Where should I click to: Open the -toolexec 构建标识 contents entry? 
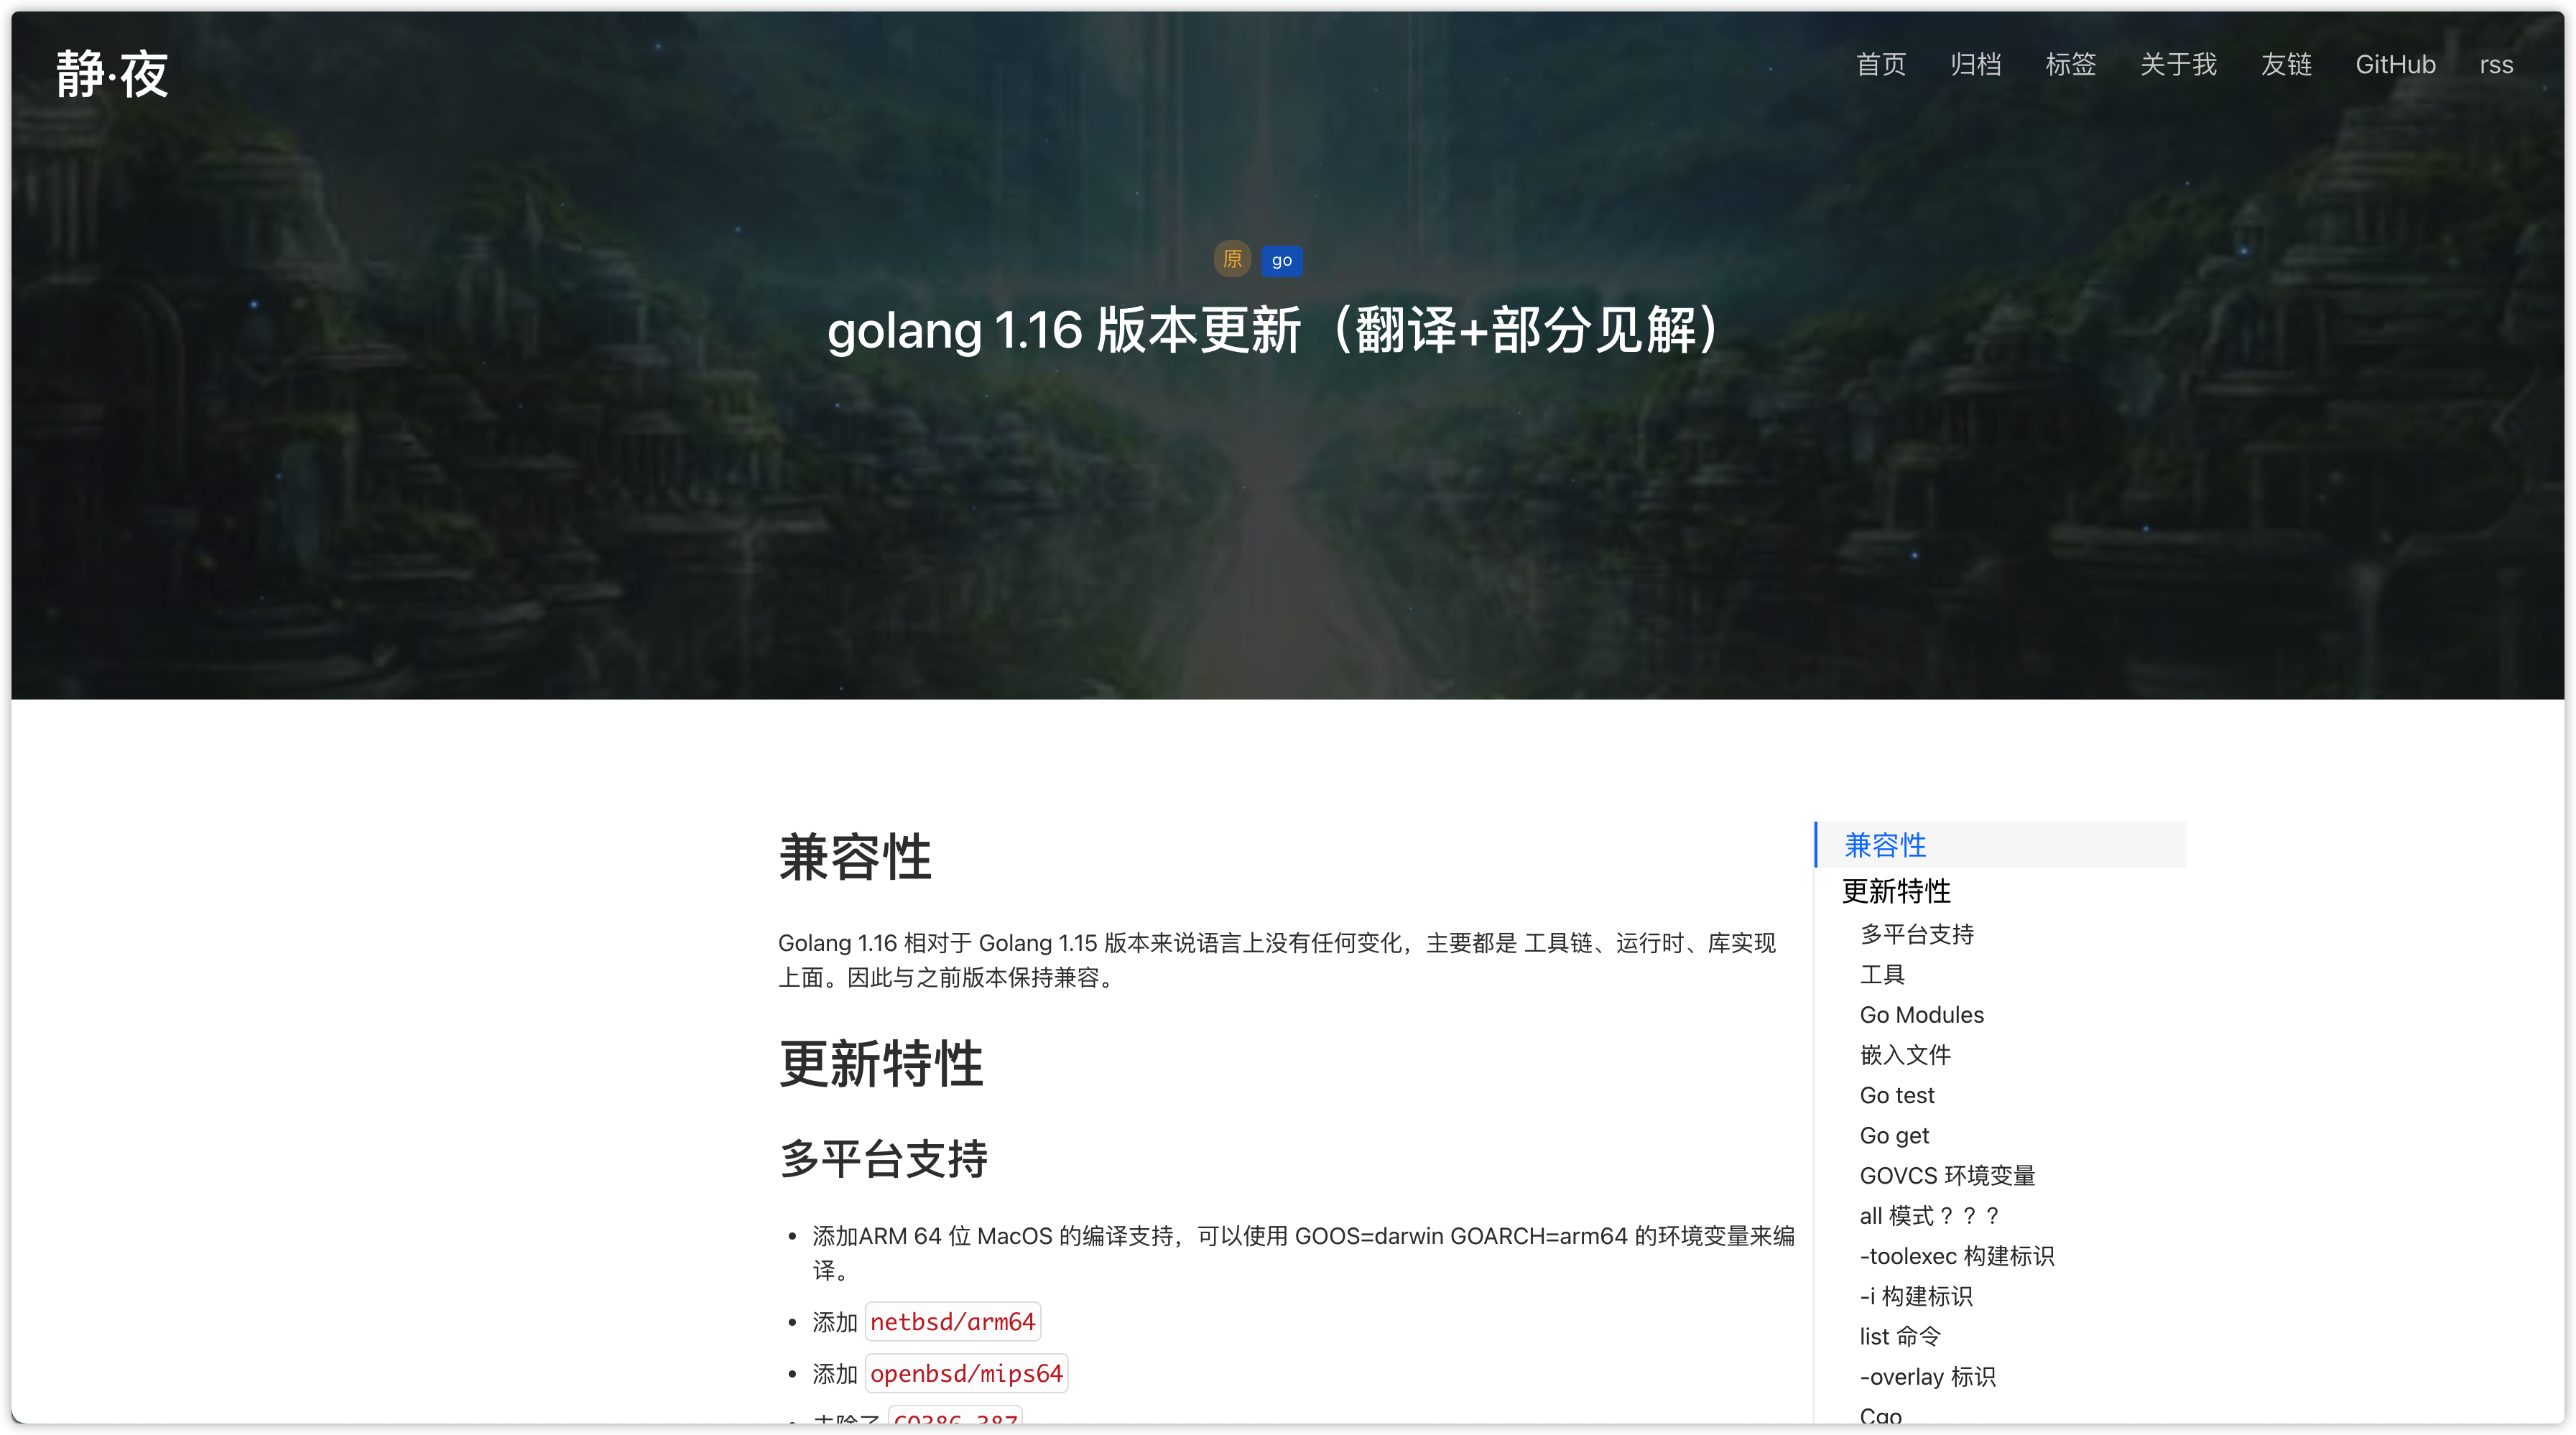1956,1256
